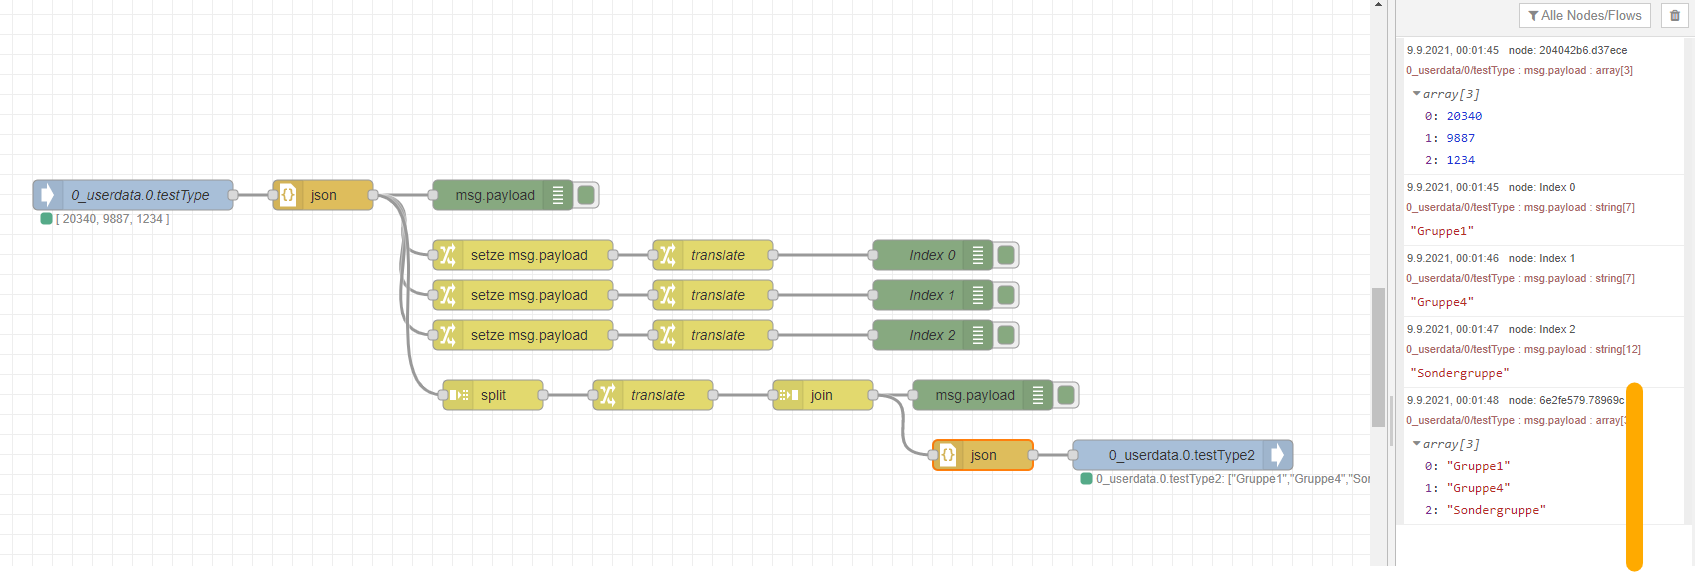Click the timestamp 9.9.2021, 00:01:46 in debug
This screenshot has width=1695, height=572.
coord(1453,258)
